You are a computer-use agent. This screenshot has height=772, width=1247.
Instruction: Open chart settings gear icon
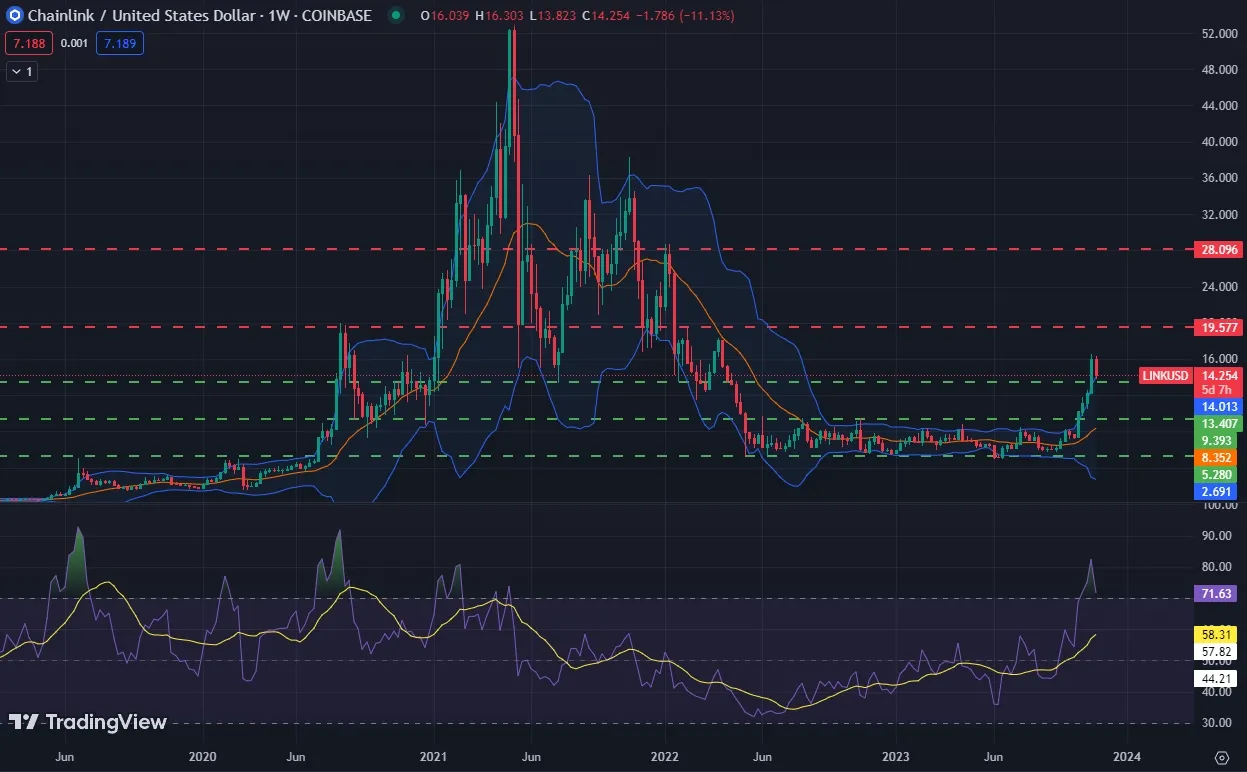tap(1221, 756)
